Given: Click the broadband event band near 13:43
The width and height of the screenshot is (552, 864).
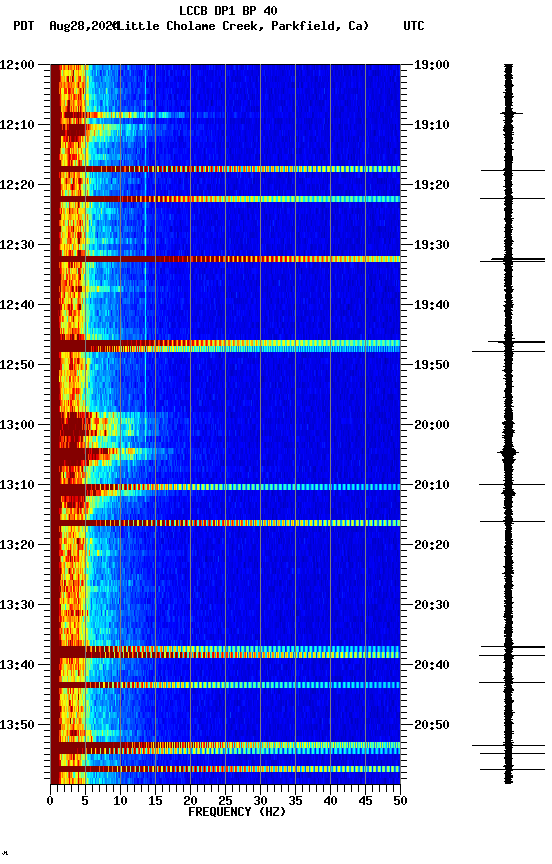Looking at the screenshot, I should coord(225,685).
